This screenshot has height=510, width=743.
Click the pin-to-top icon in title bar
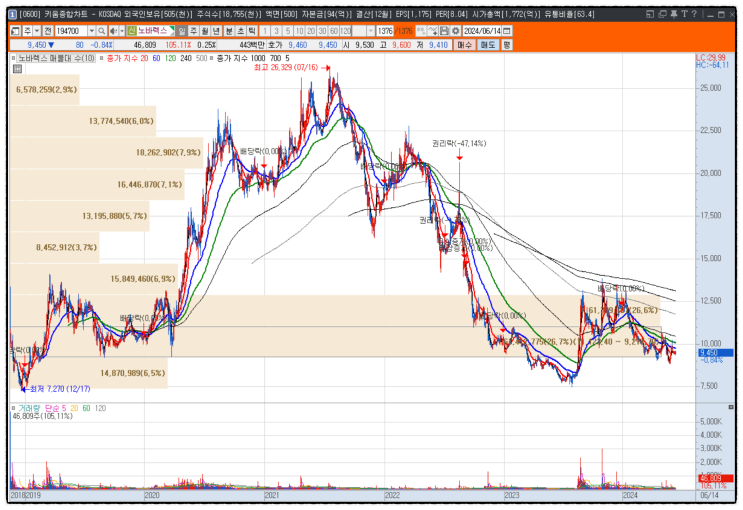coord(673,14)
